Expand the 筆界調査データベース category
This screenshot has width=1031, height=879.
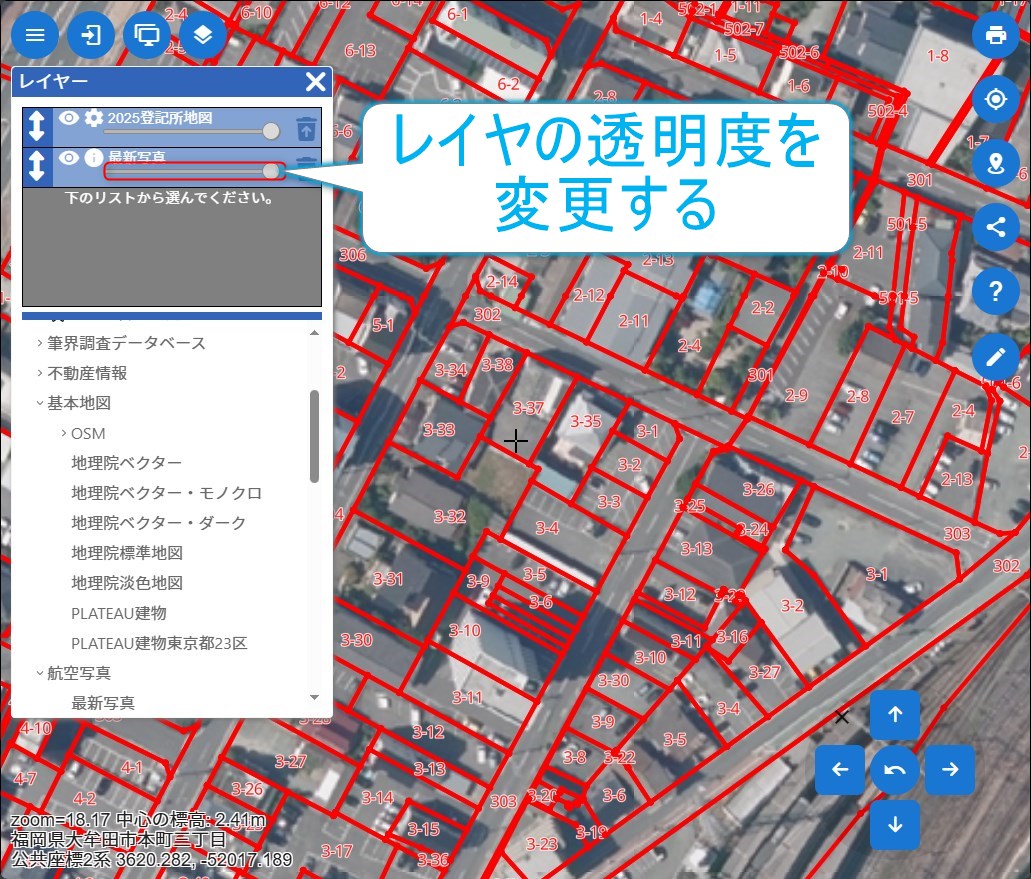tap(40, 343)
